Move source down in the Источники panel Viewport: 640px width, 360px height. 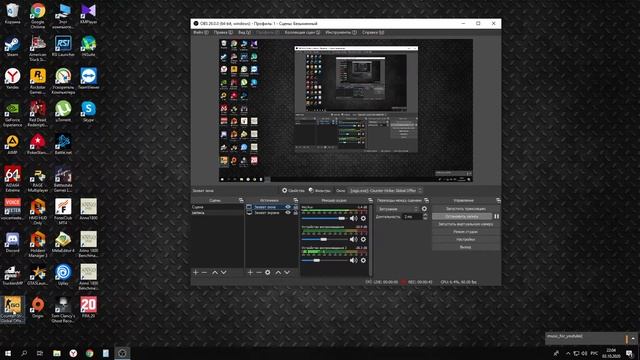pos(287,272)
